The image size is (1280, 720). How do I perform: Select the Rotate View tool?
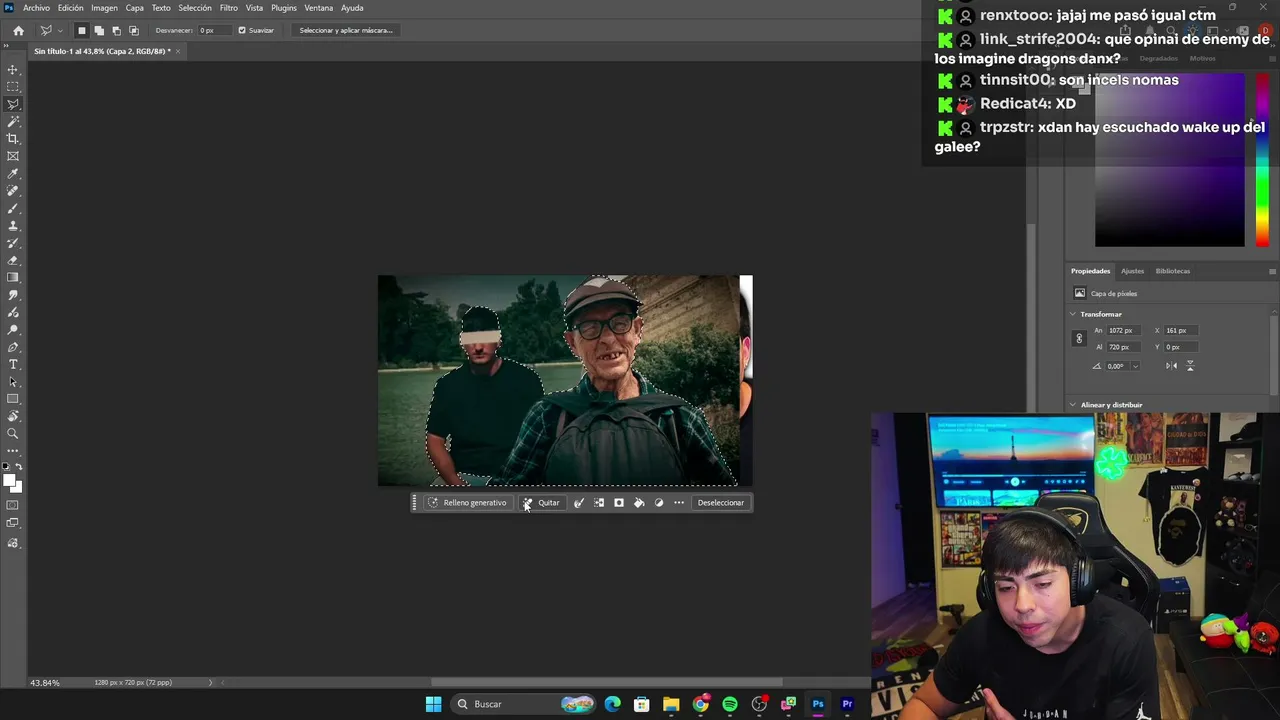click(13, 416)
